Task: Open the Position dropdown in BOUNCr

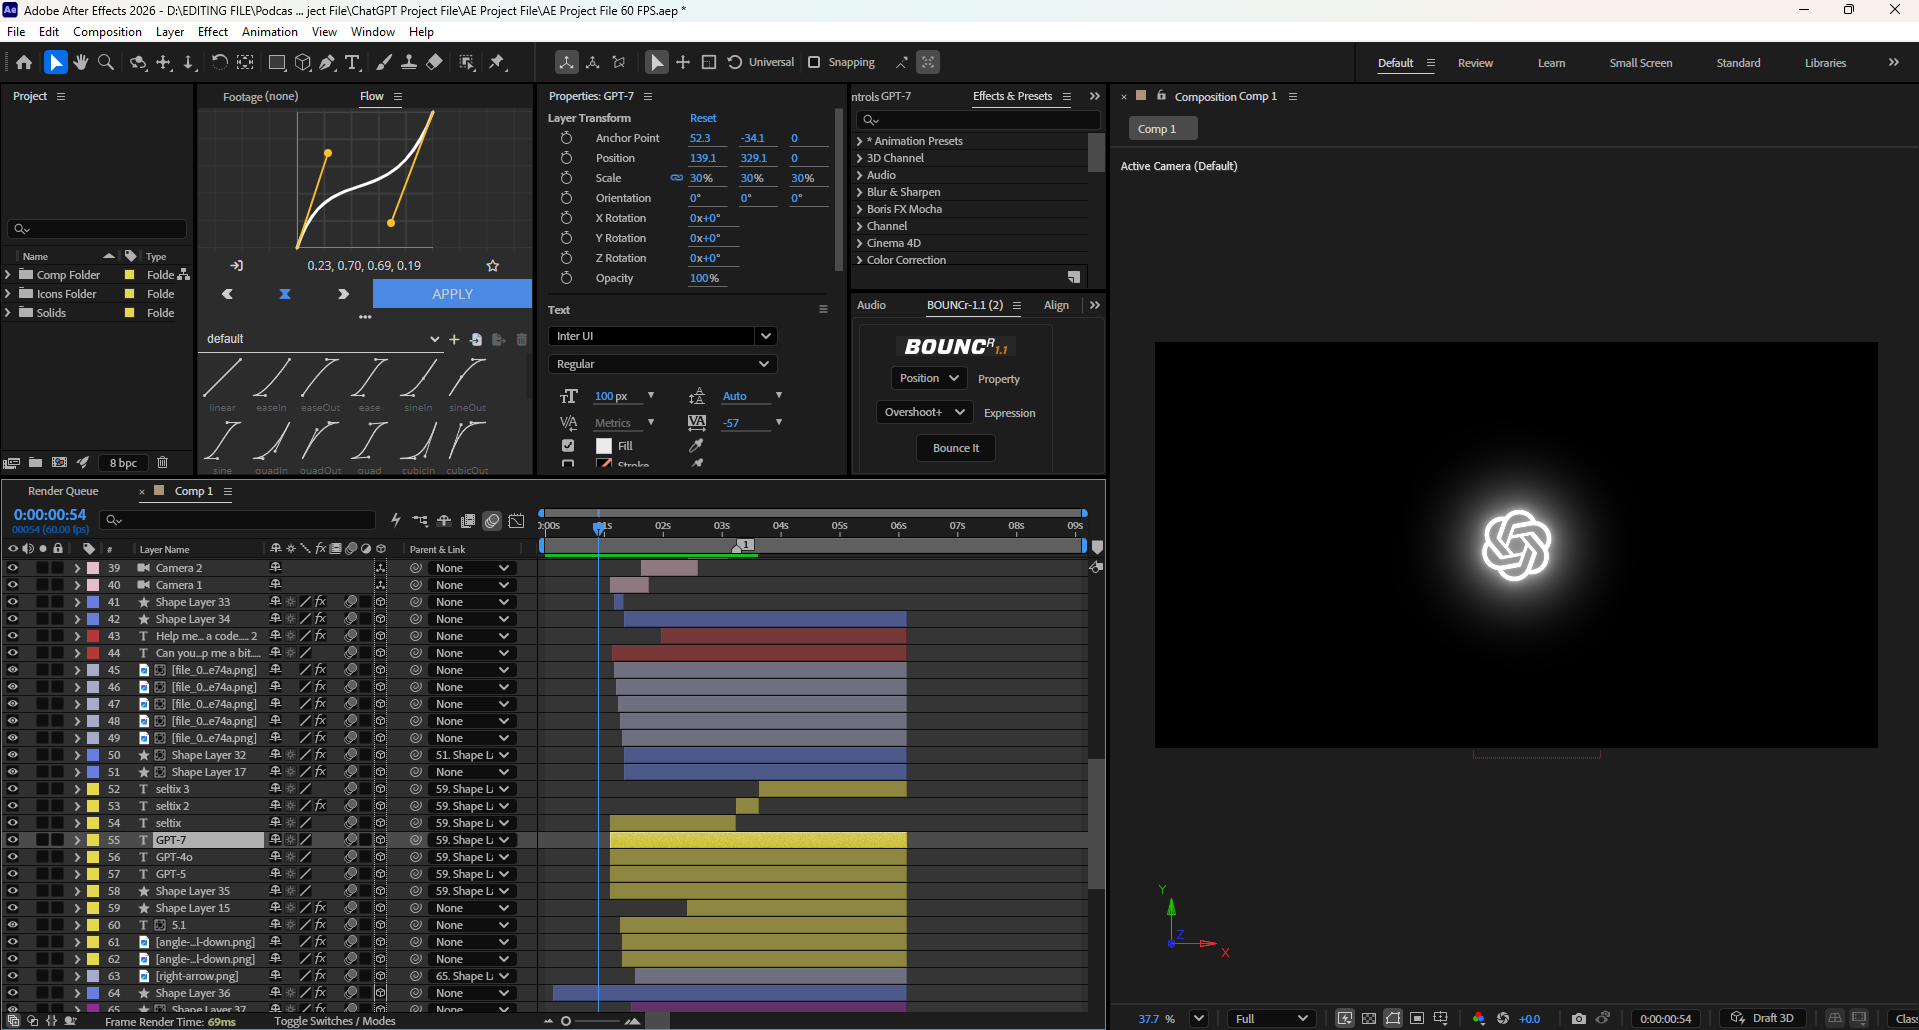Action: tap(928, 378)
